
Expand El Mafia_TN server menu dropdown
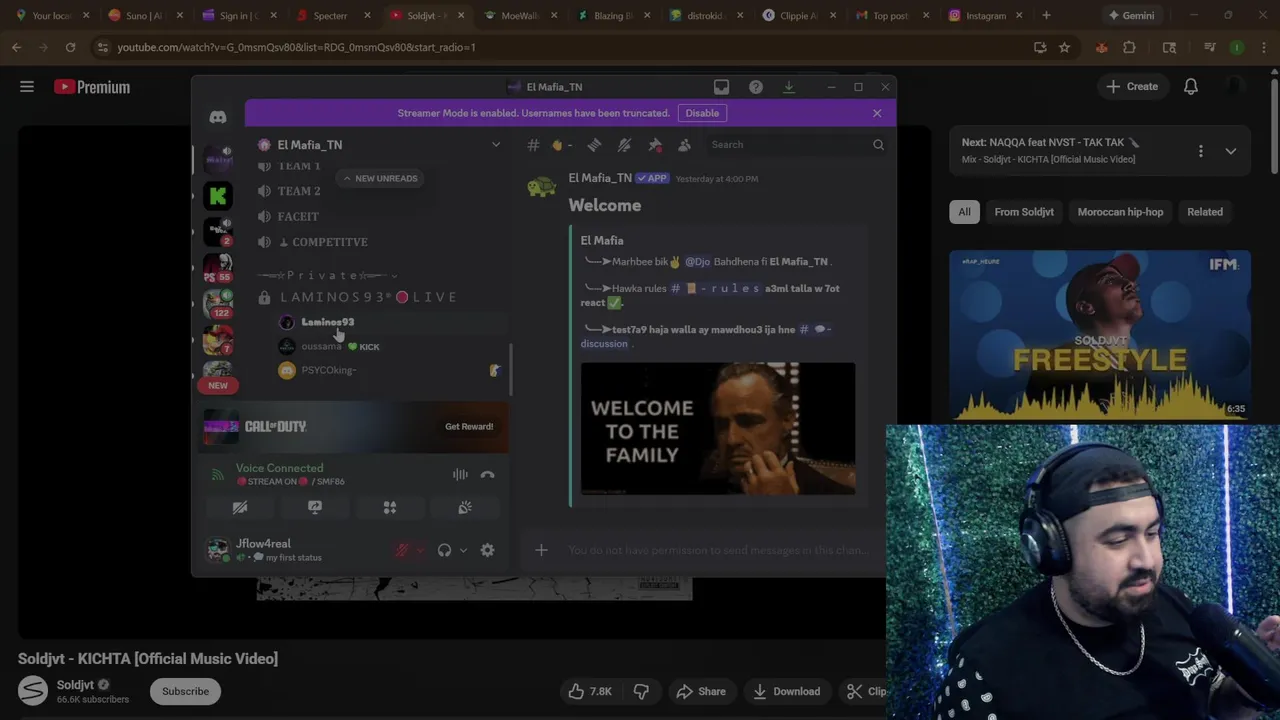pyautogui.click(x=495, y=145)
